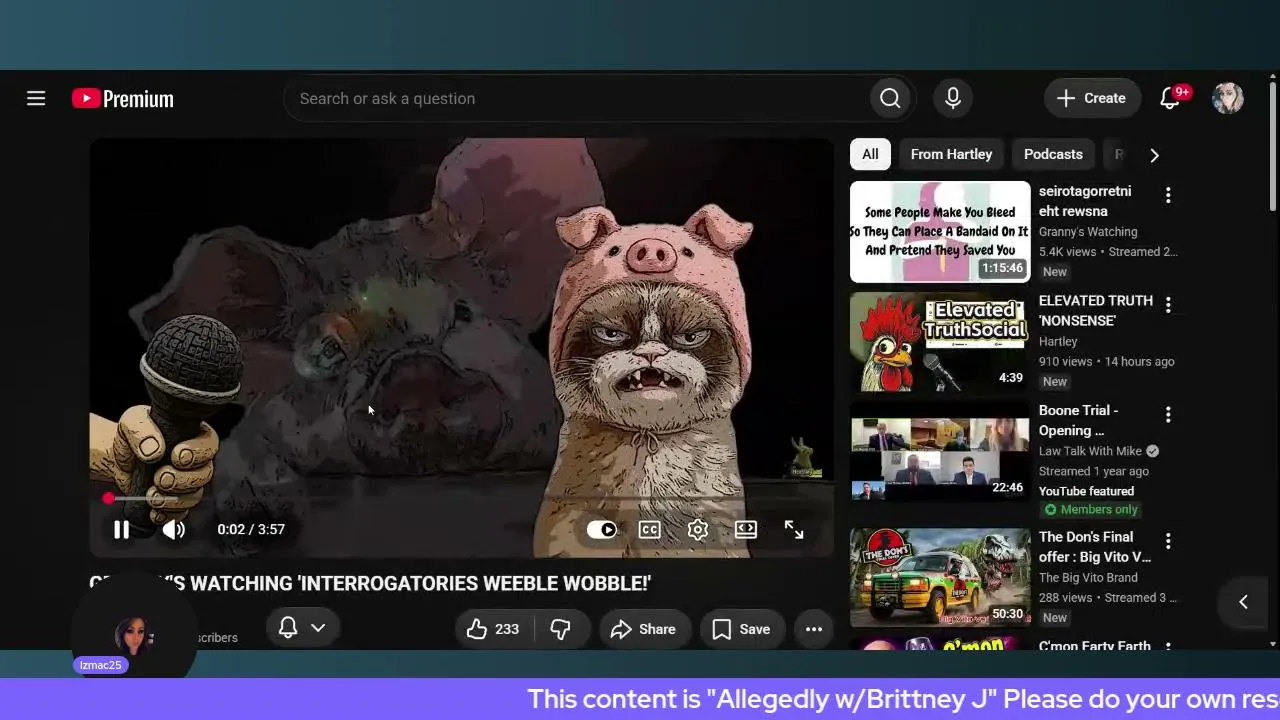
Task: Open options for ELEVATED TRUTH 'NONSENSE' video
Action: pyautogui.click(x=1168, y=305)
